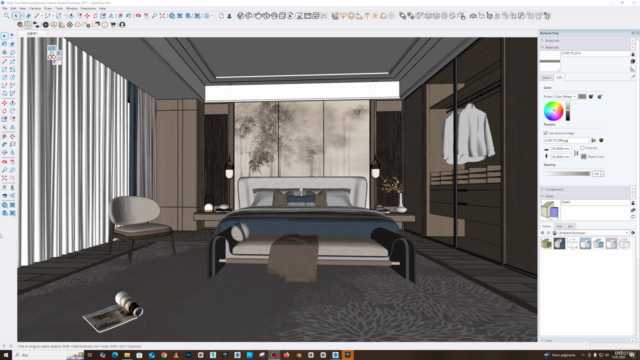Click the Search magnifier in top toolbar
The height and width of the screenshot is (360, 640).
pos(7,16)
